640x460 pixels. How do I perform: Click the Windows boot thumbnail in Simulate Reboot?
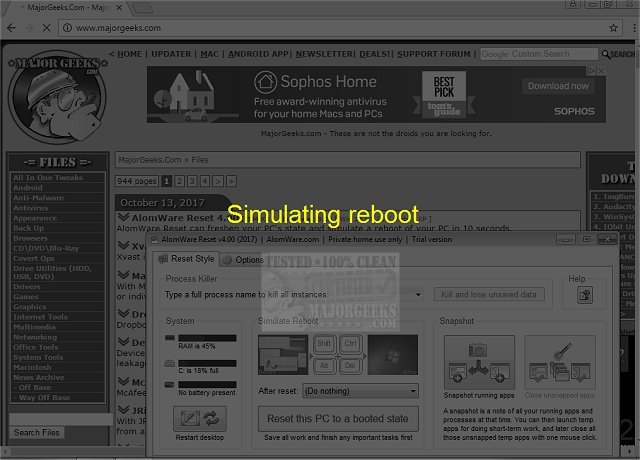pyautogui.click(x=393, y=355)
